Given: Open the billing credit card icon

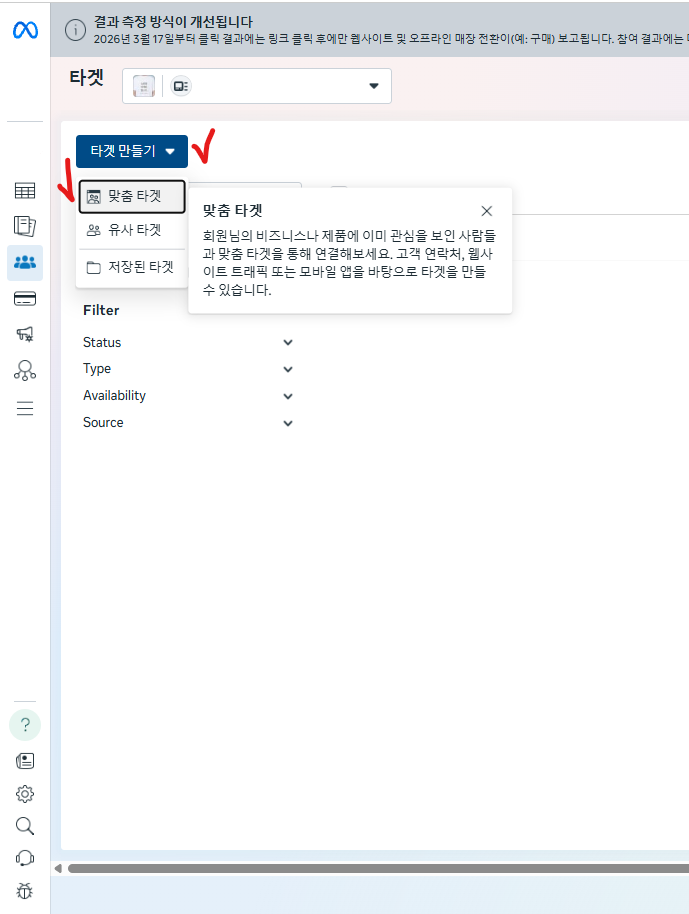Looking at the screenshot, I should coord(24,299).
